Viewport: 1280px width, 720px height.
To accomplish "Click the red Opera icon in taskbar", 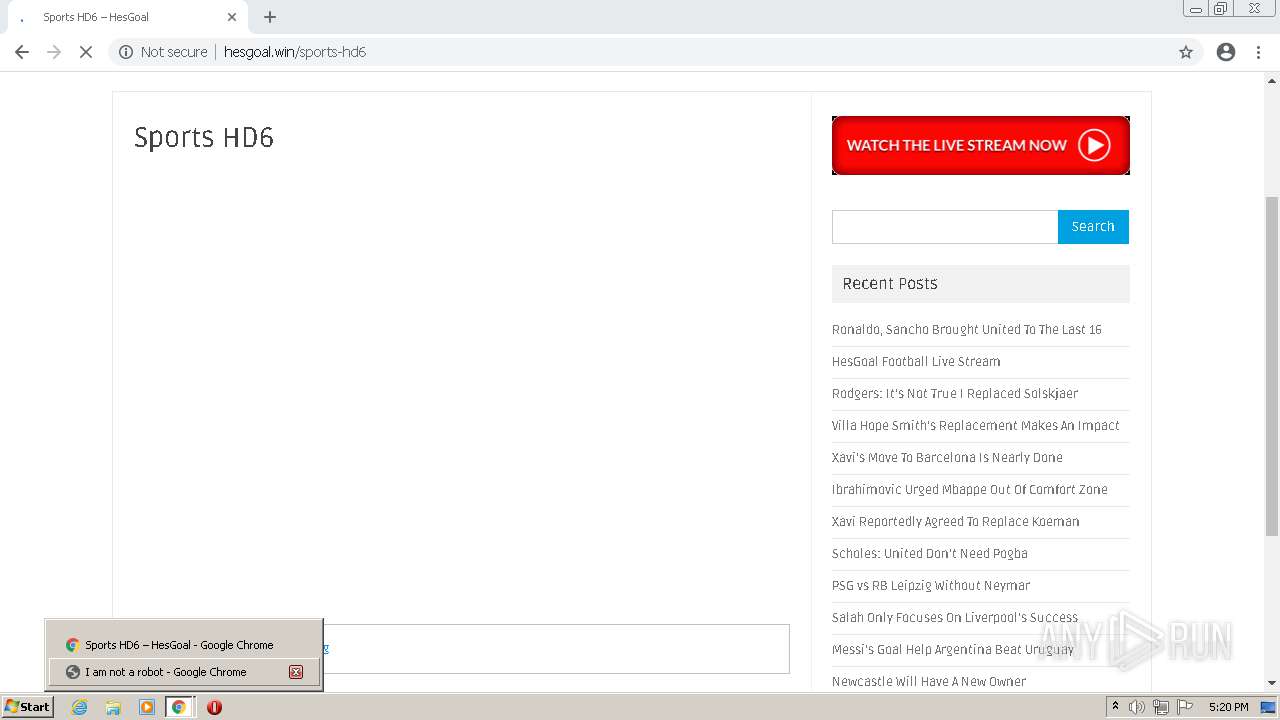I will (x=214, y=707).
